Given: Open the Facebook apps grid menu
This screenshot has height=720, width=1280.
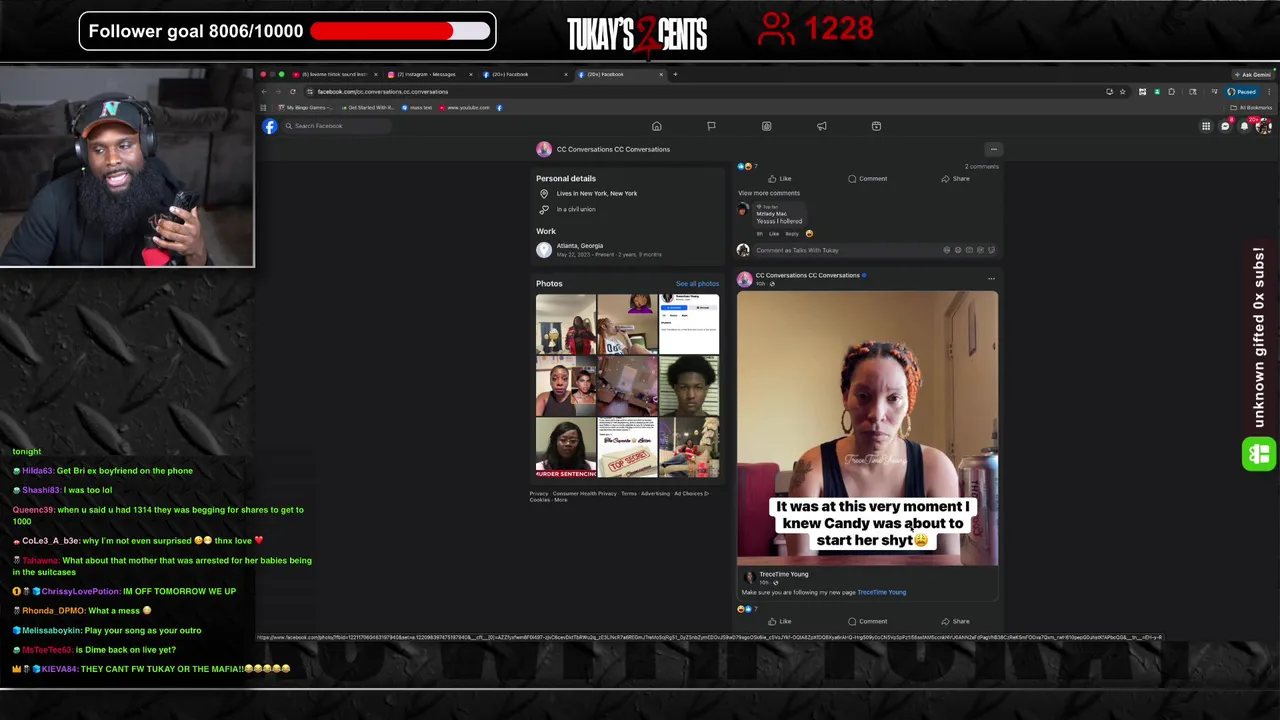Looking at the screenshot, I should 1206,126.
